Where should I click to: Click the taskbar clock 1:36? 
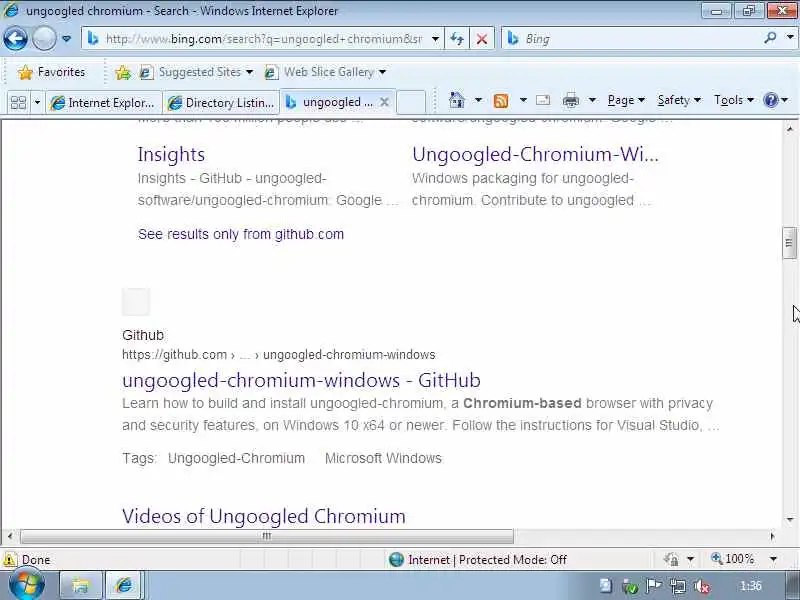751,586
